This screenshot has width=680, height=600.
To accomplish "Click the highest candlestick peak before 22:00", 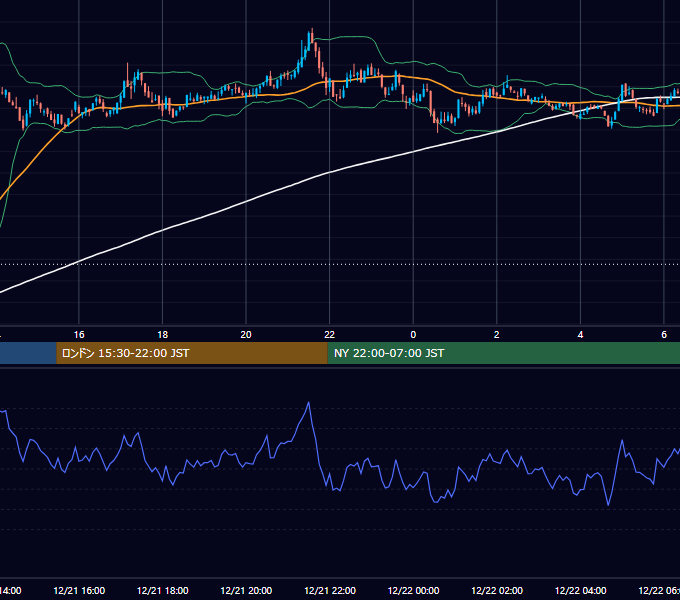I will [312, 31].
